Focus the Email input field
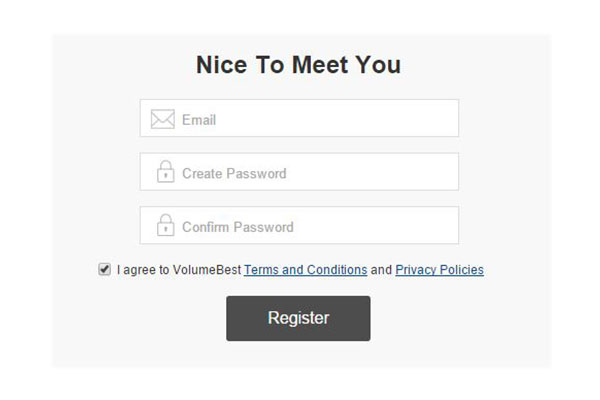This screenshot has height=400, width=600. 299,118
